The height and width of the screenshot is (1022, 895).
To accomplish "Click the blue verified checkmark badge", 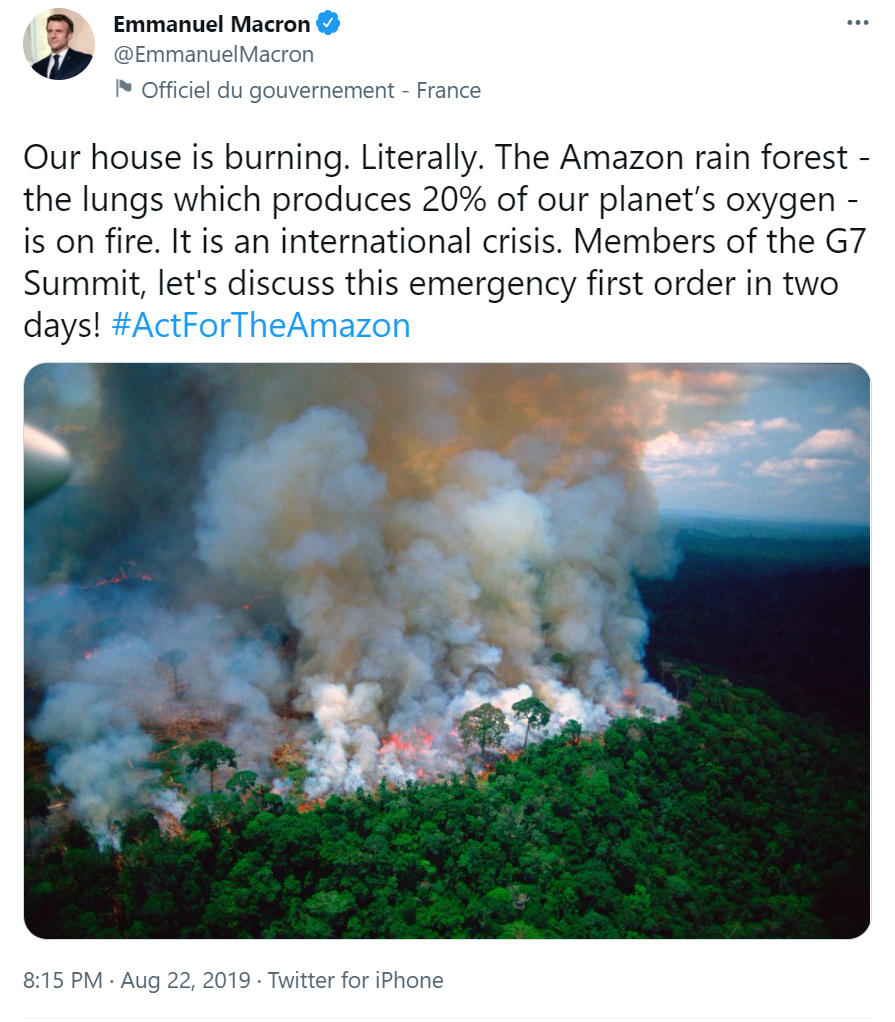I will coord(328,23).
